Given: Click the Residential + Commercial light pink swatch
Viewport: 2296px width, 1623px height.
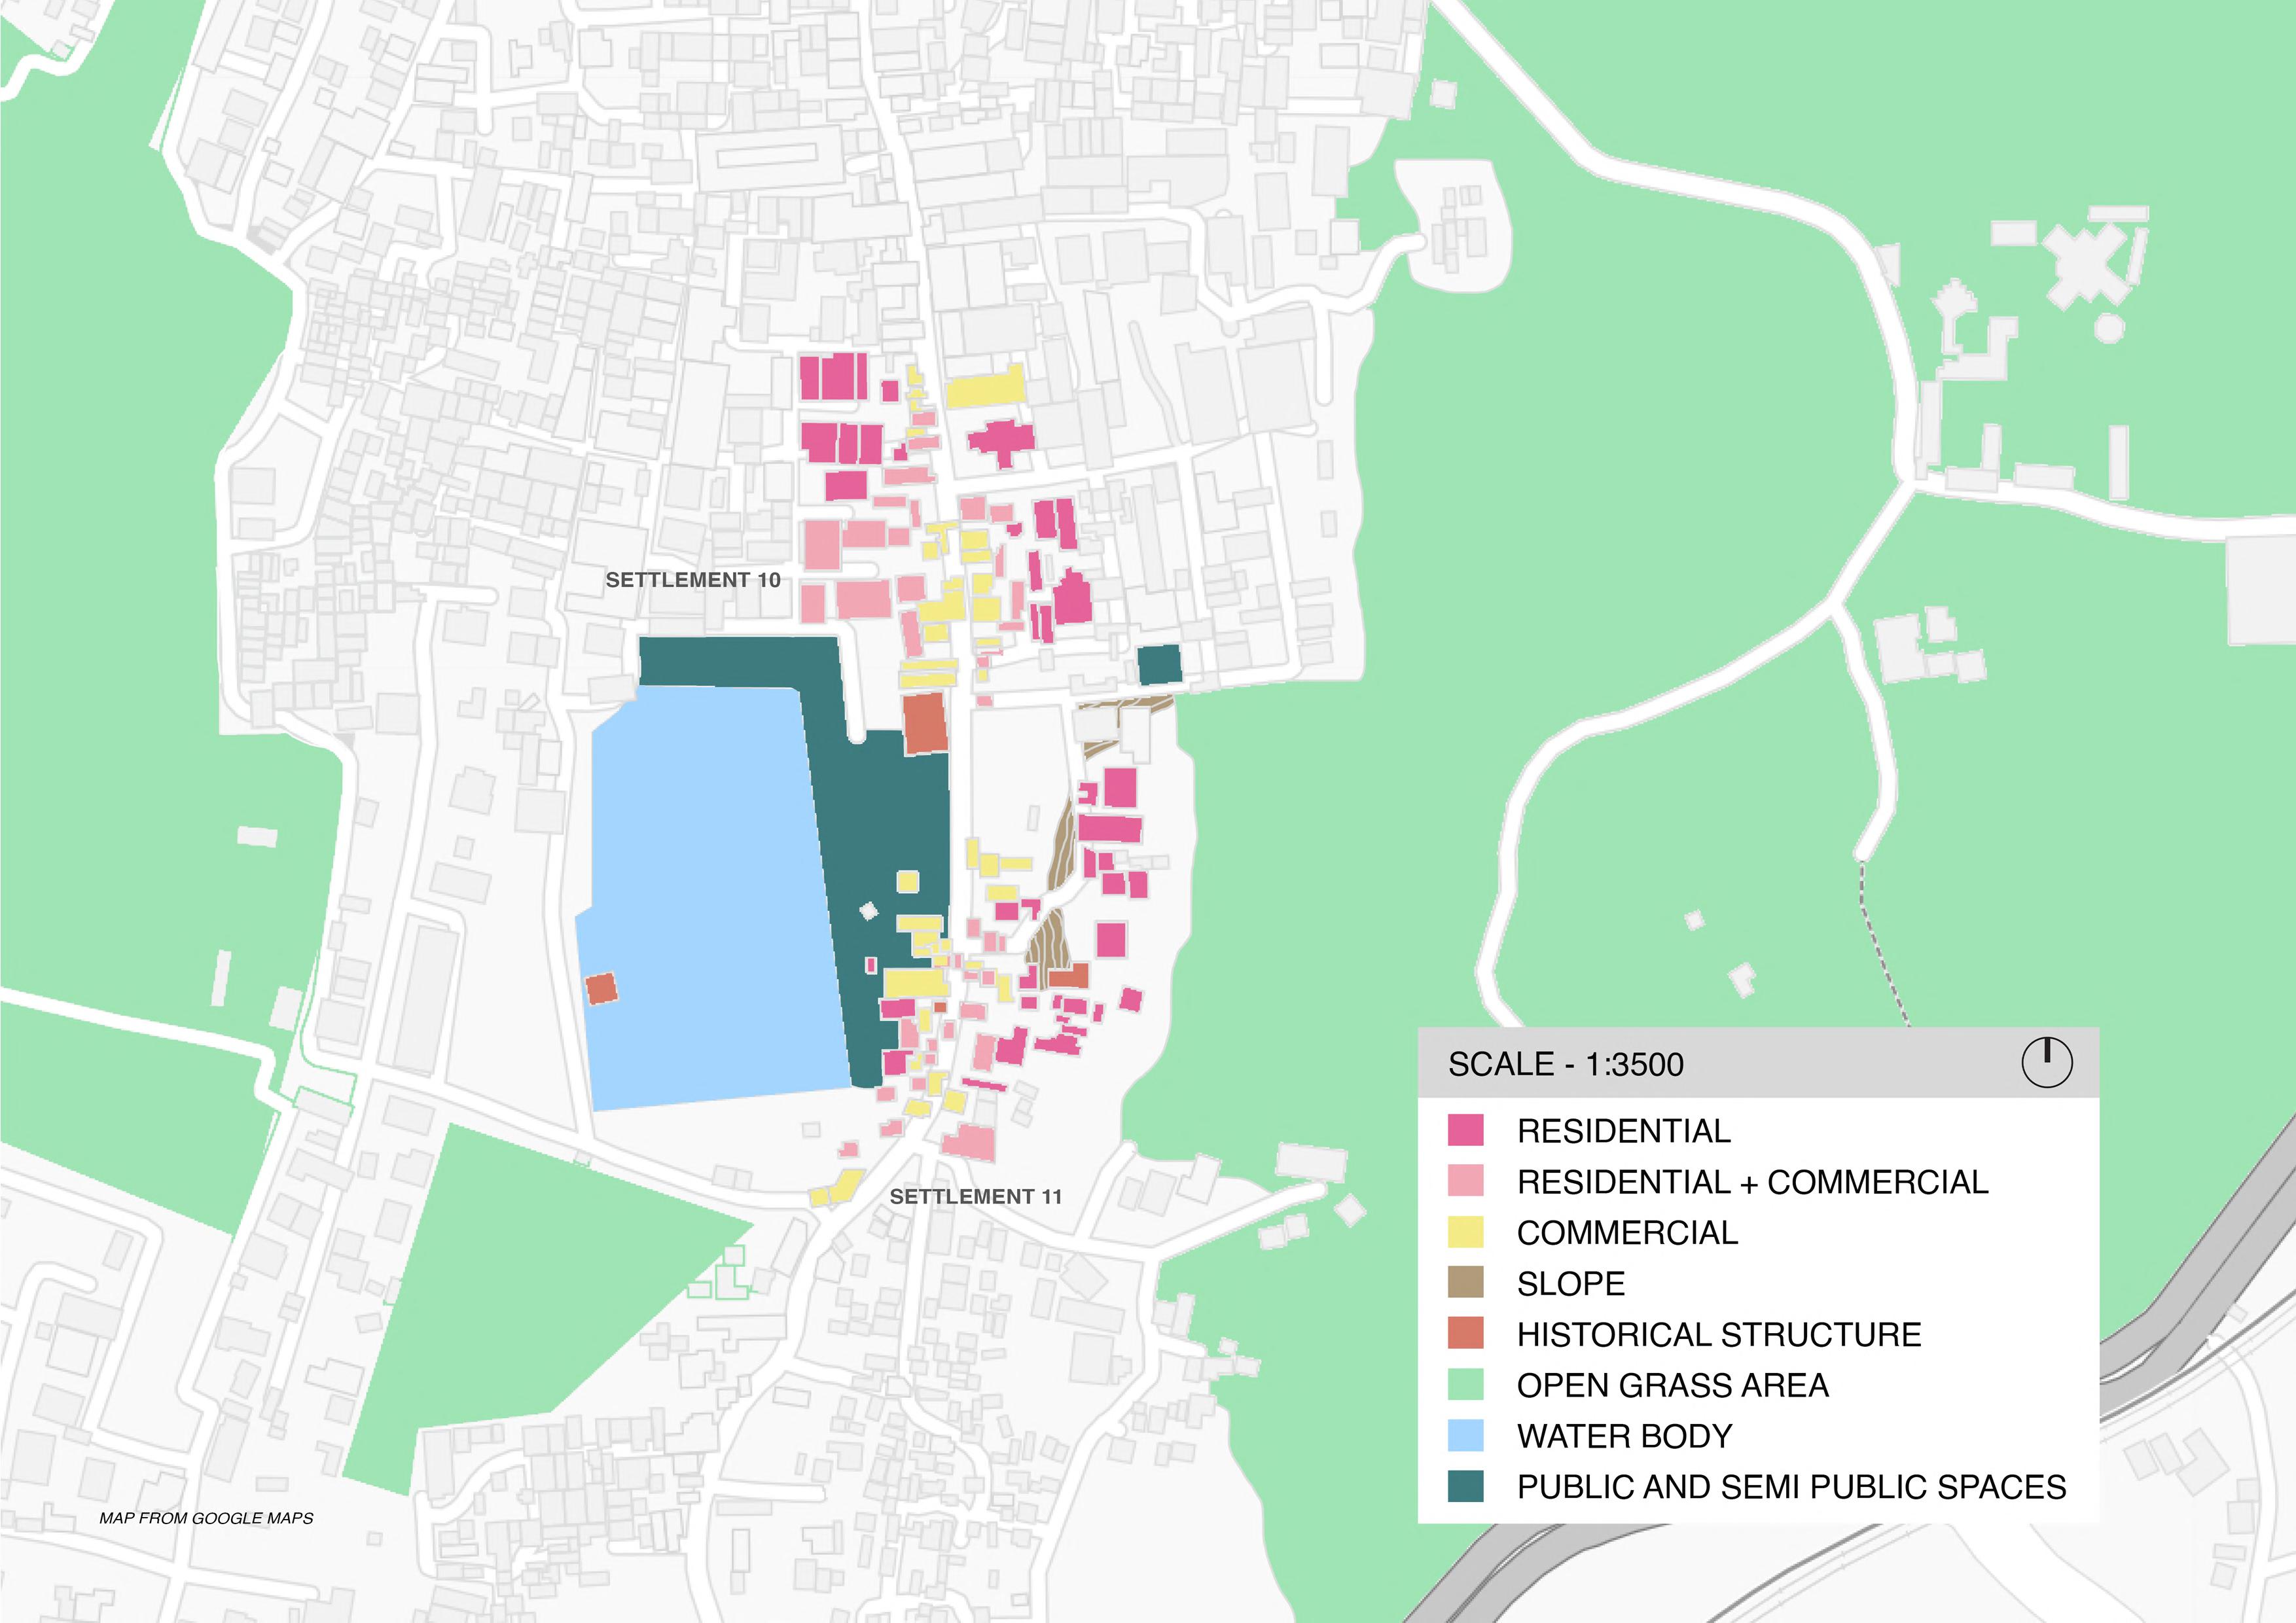Looking at the screenshot, I should (x=1465, y=1181).
